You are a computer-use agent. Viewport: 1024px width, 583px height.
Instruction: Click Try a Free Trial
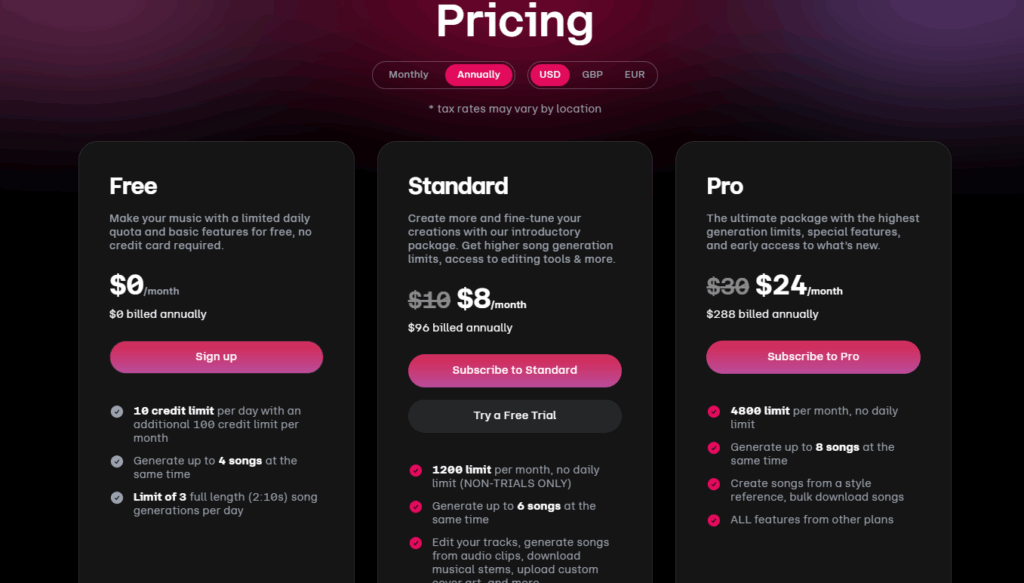[x=515, y=416]
